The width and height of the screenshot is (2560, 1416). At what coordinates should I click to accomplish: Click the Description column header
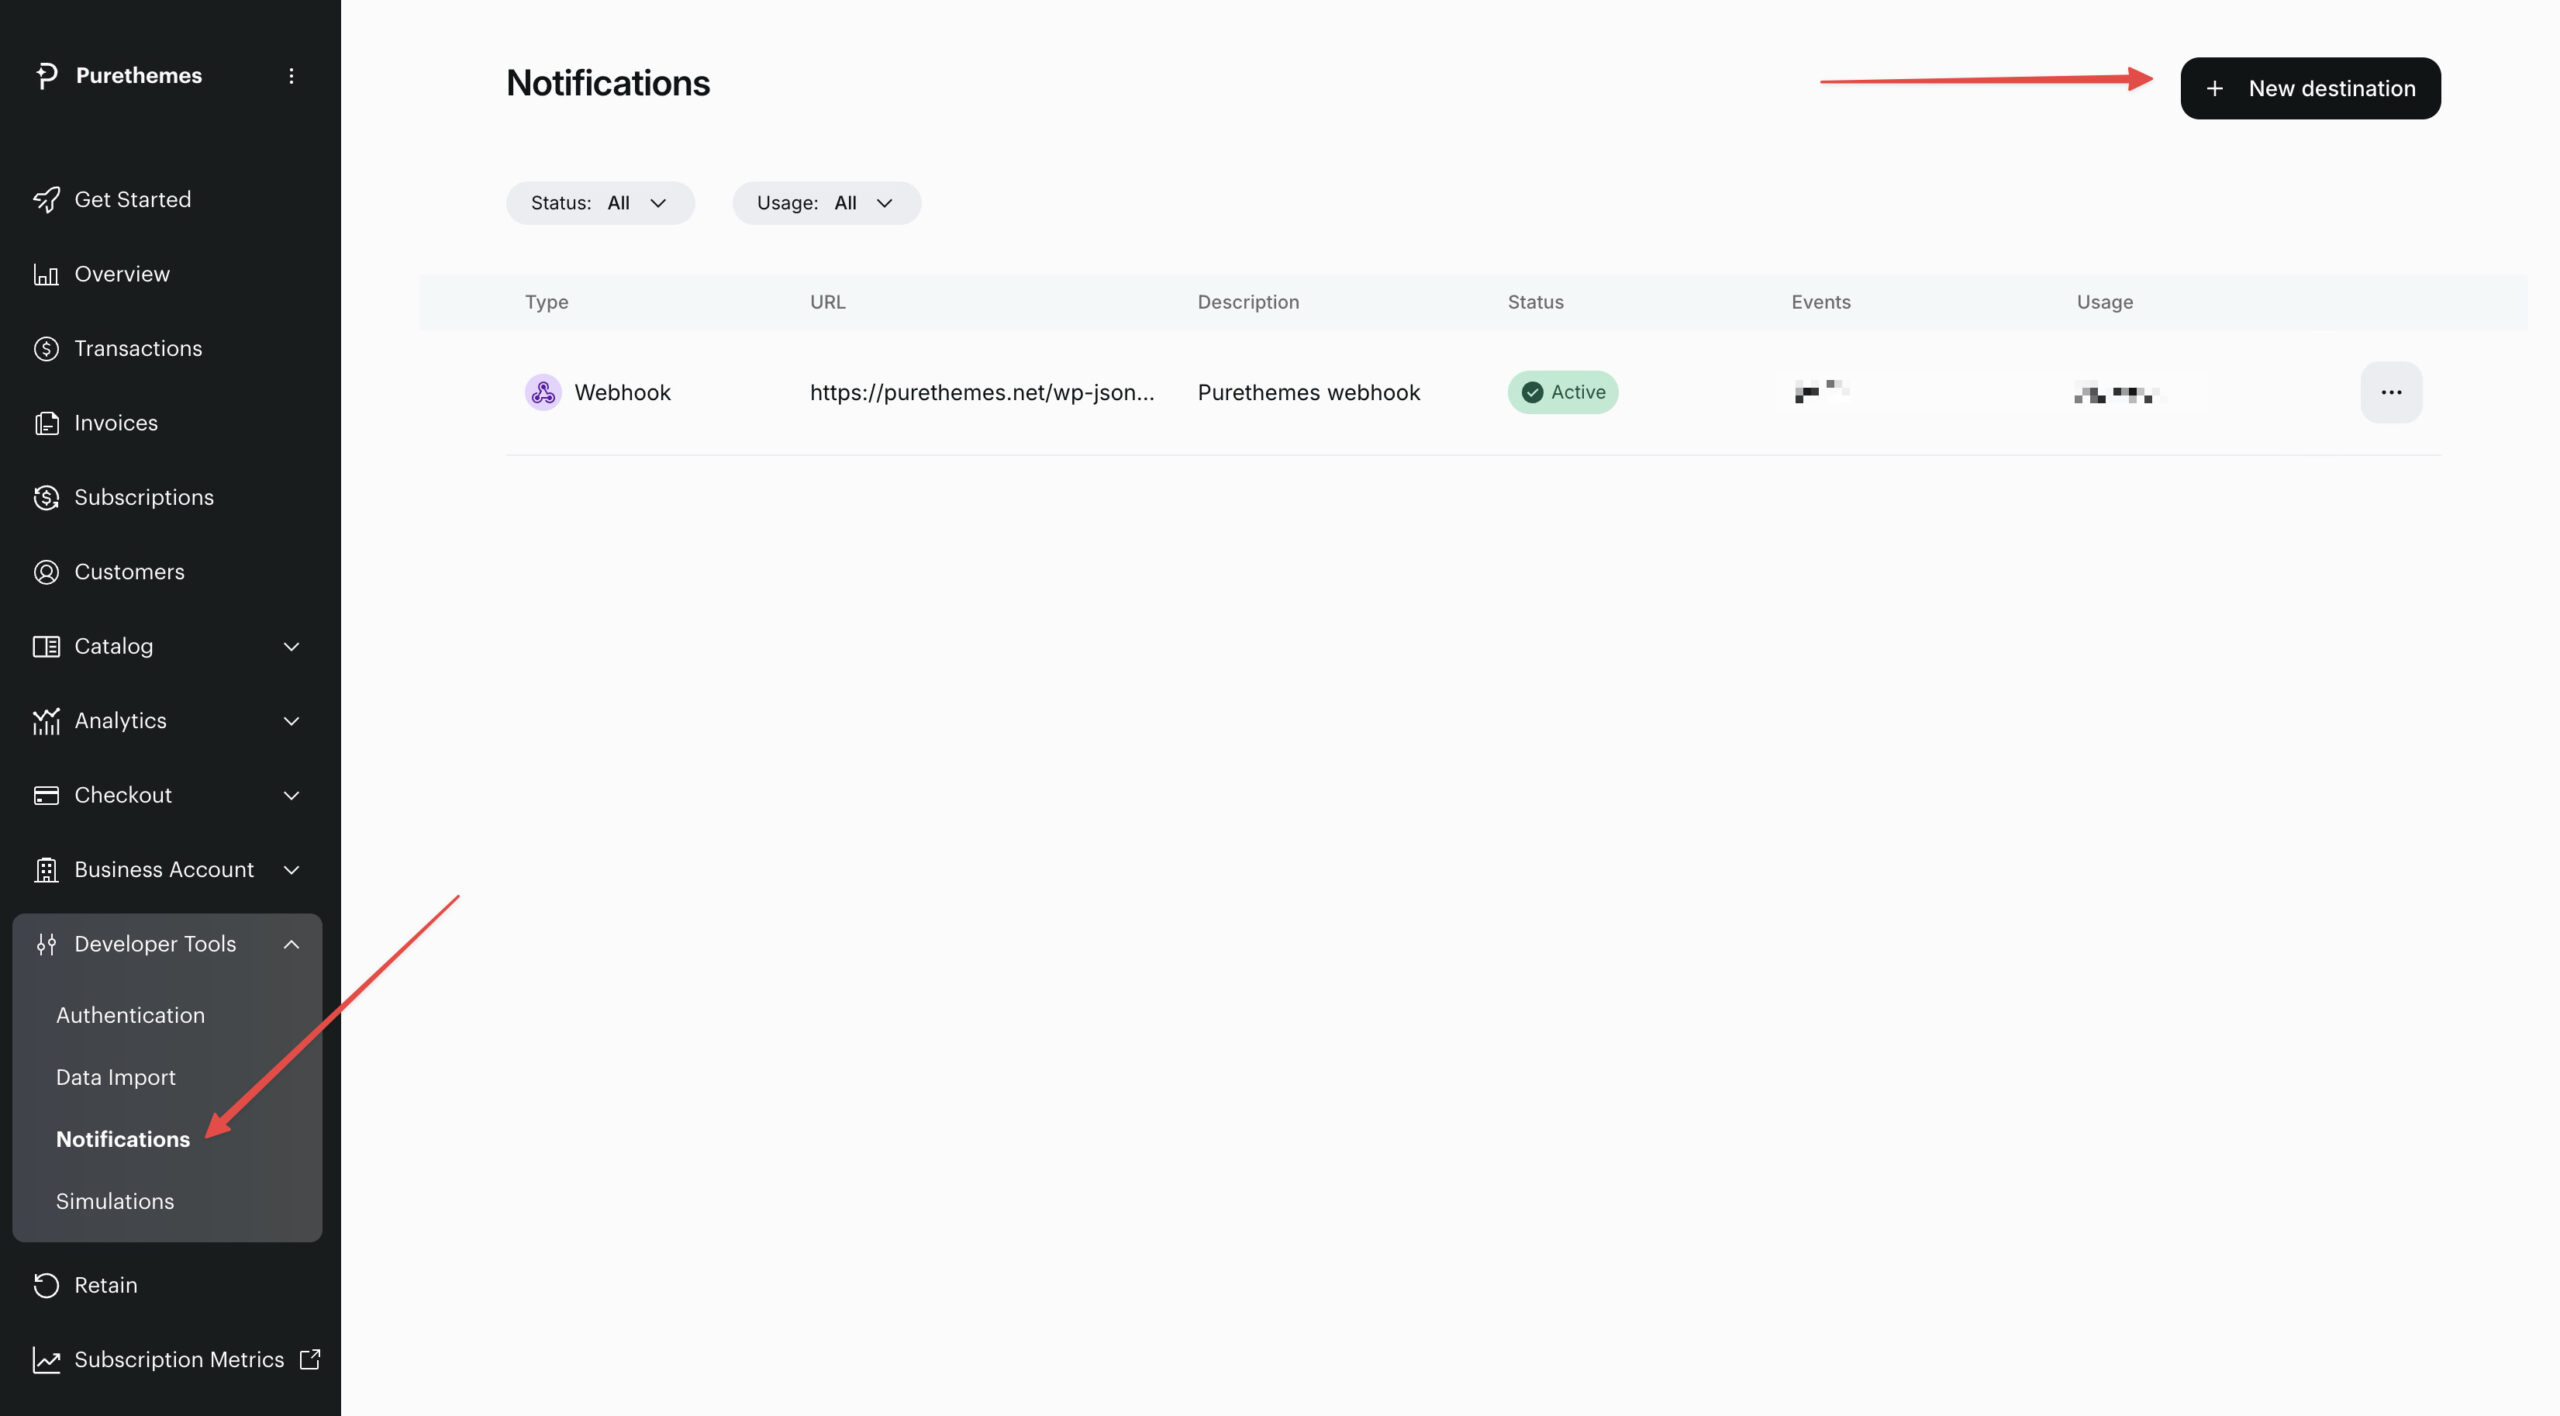click(1249, 302)
